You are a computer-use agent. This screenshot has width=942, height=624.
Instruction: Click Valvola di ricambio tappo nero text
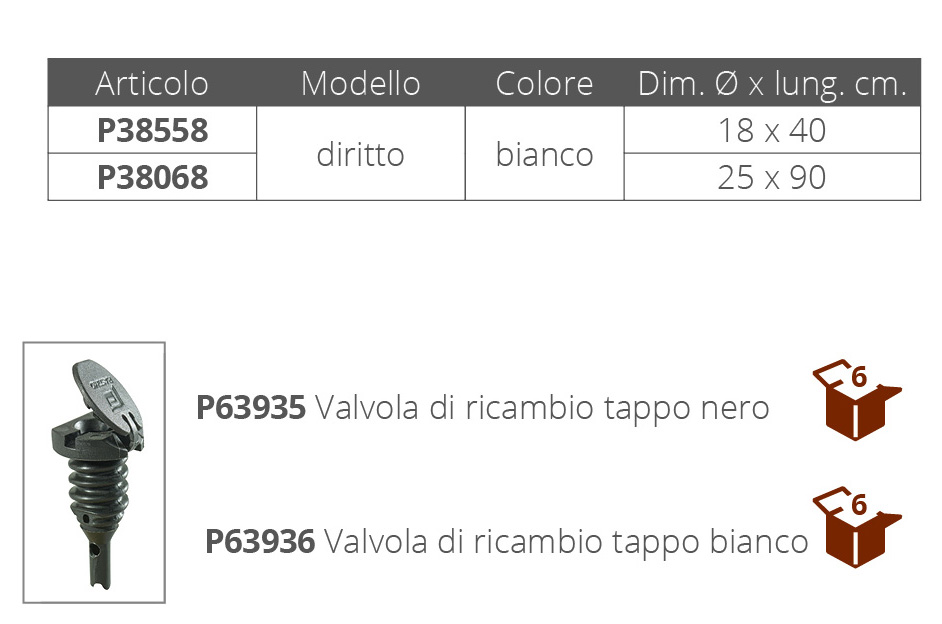[542, 408]
